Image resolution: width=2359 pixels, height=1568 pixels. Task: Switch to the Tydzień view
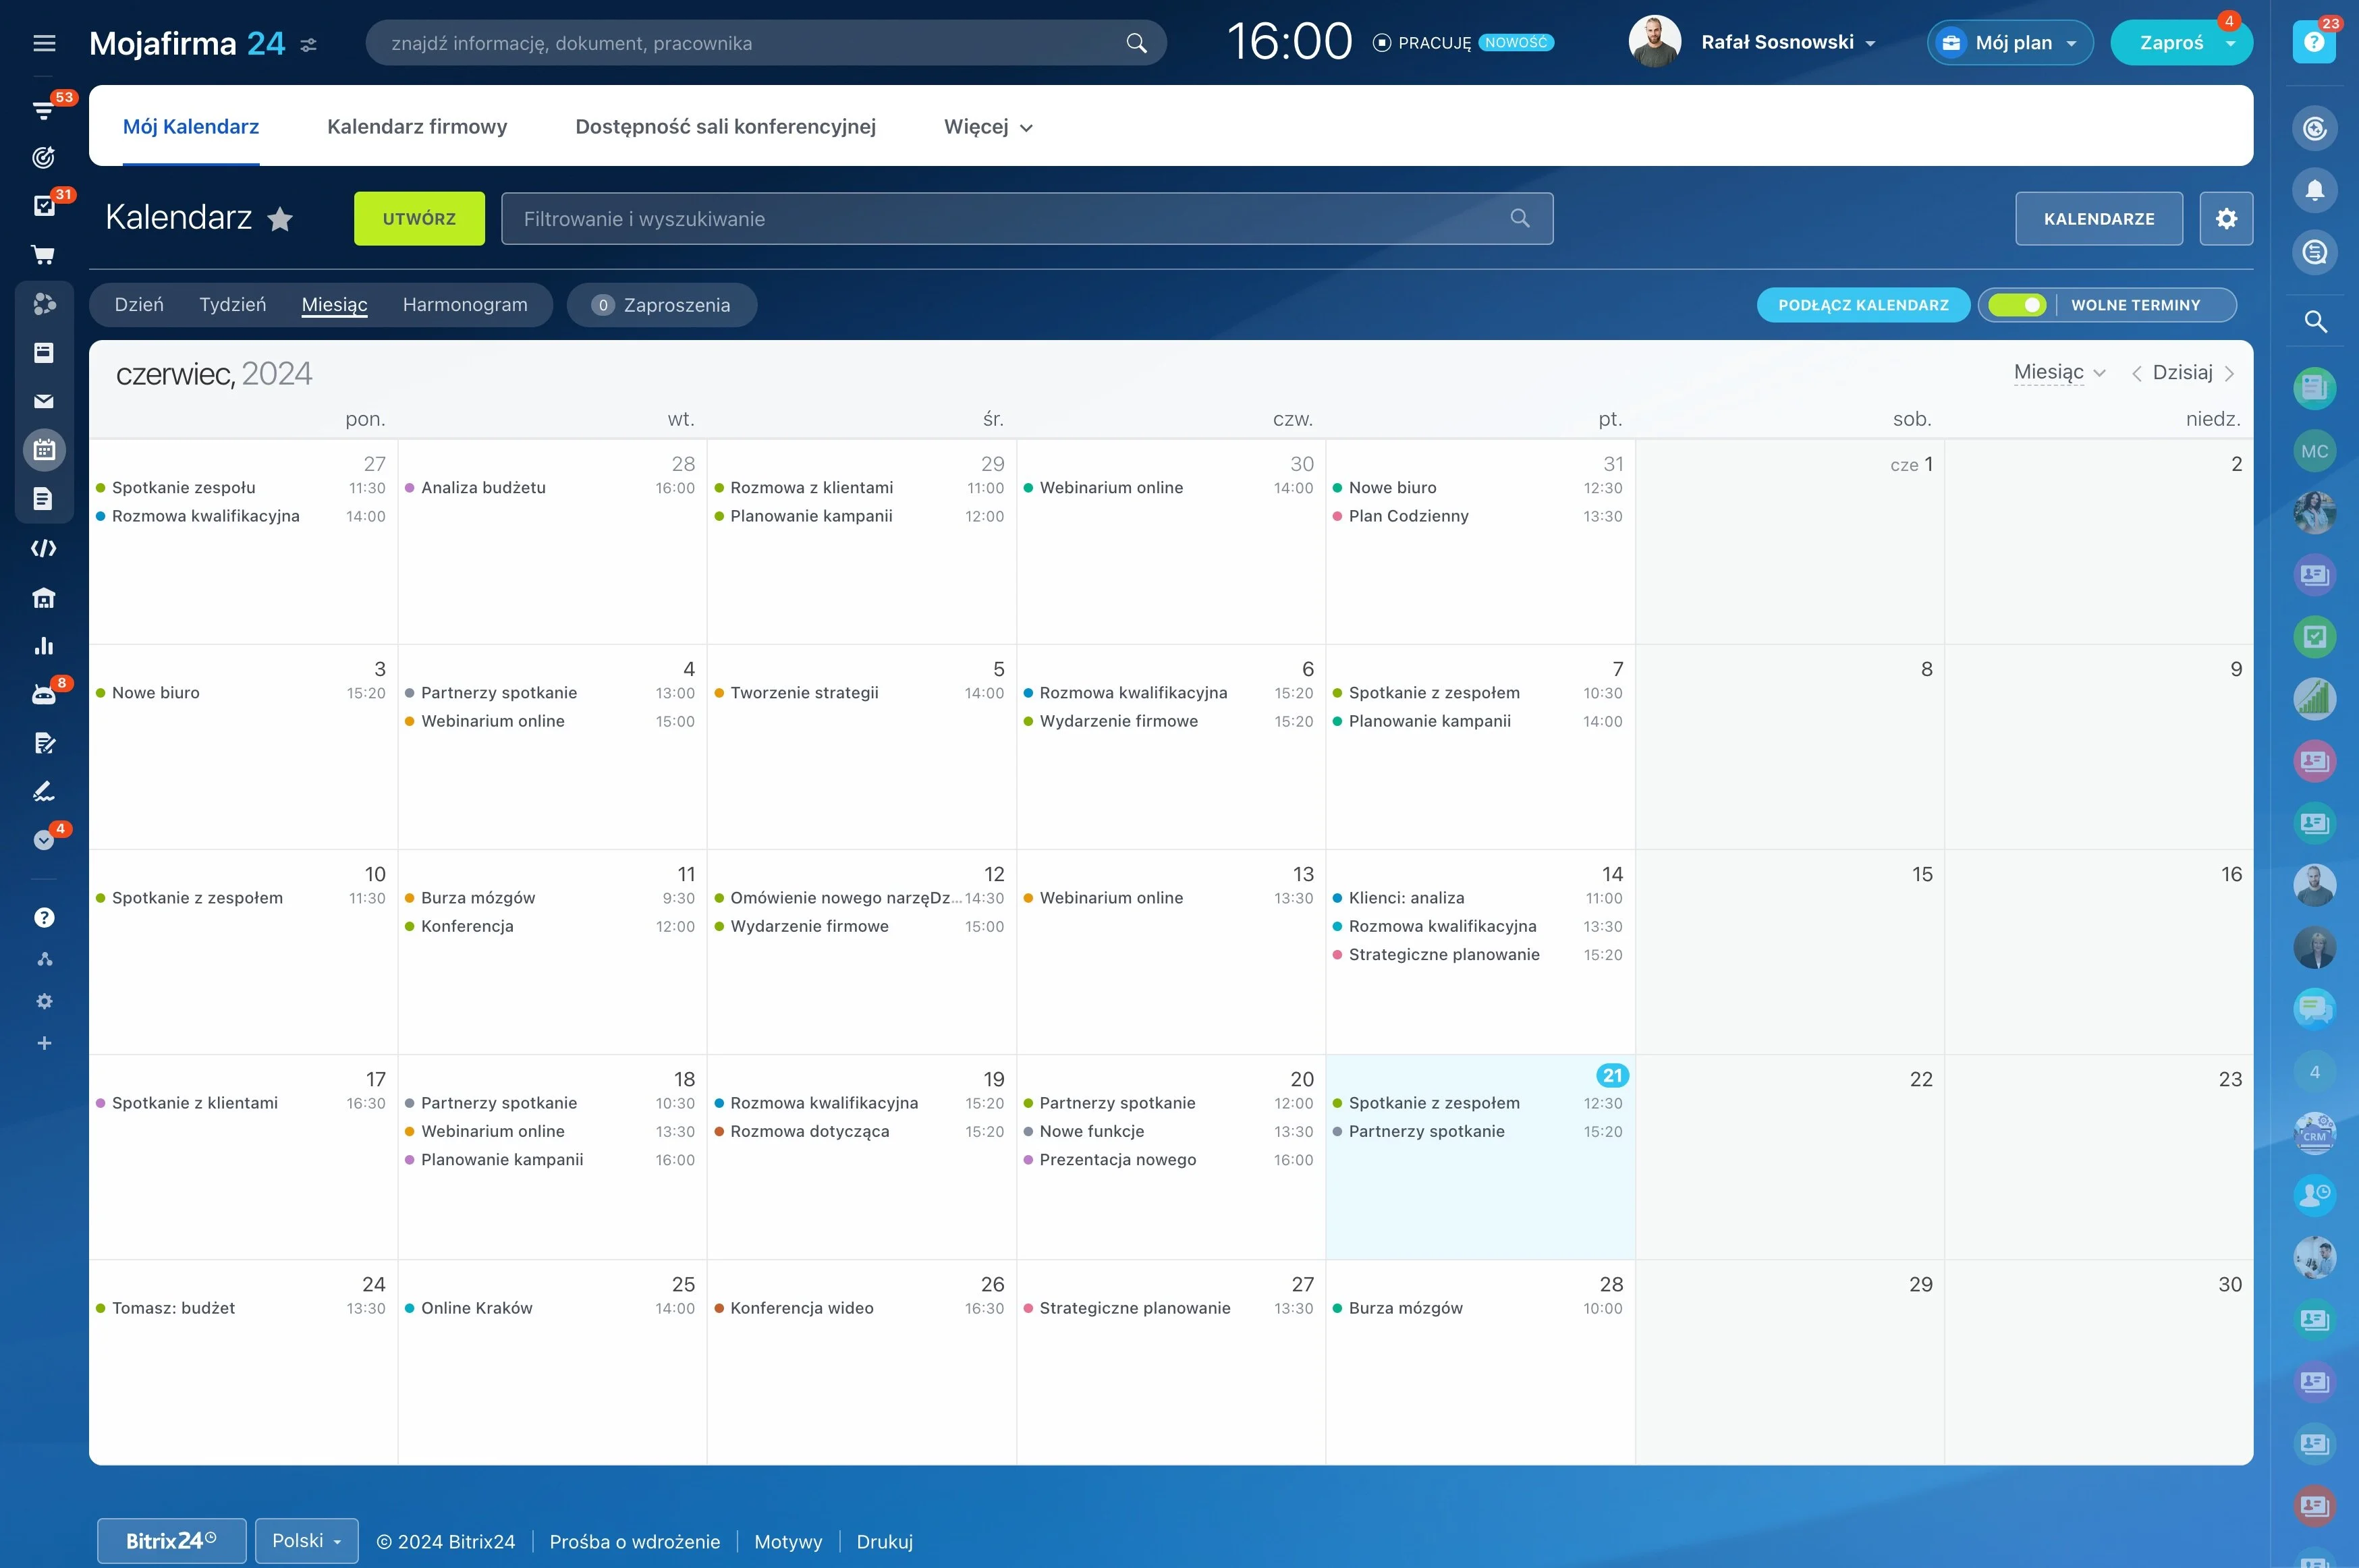[233, 305]
